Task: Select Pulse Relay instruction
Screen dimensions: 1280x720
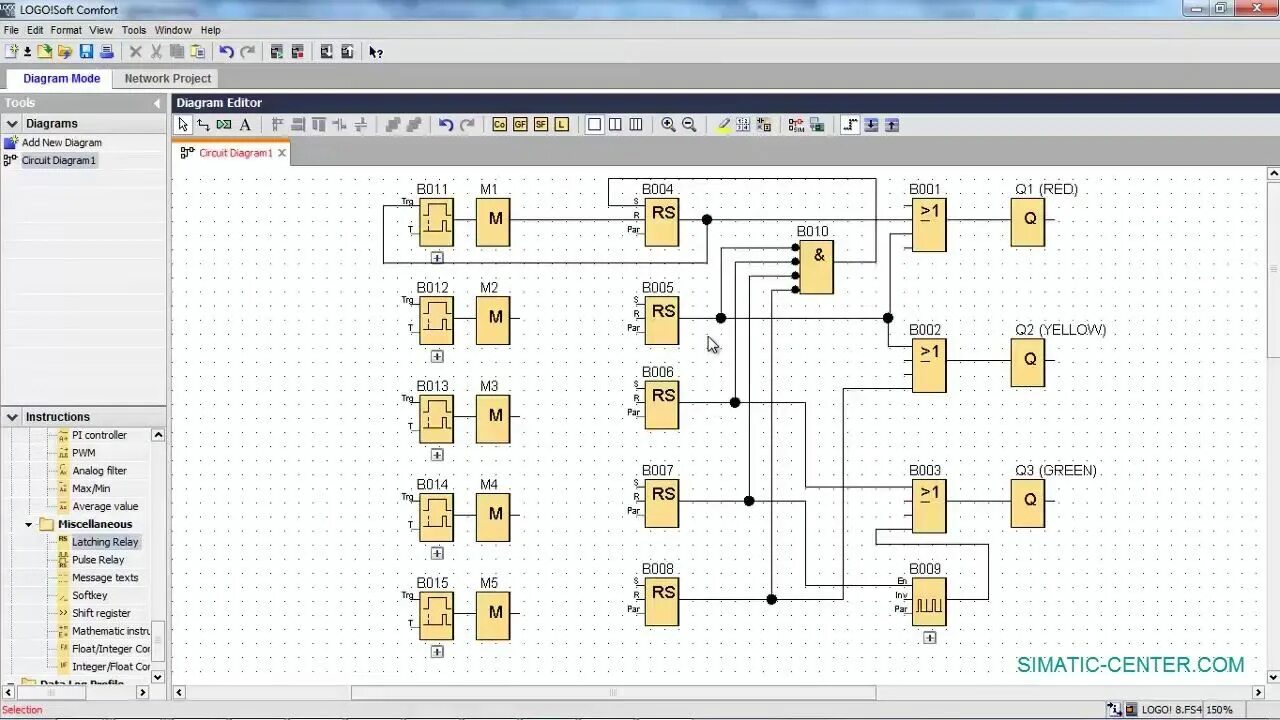Action: 98,560
